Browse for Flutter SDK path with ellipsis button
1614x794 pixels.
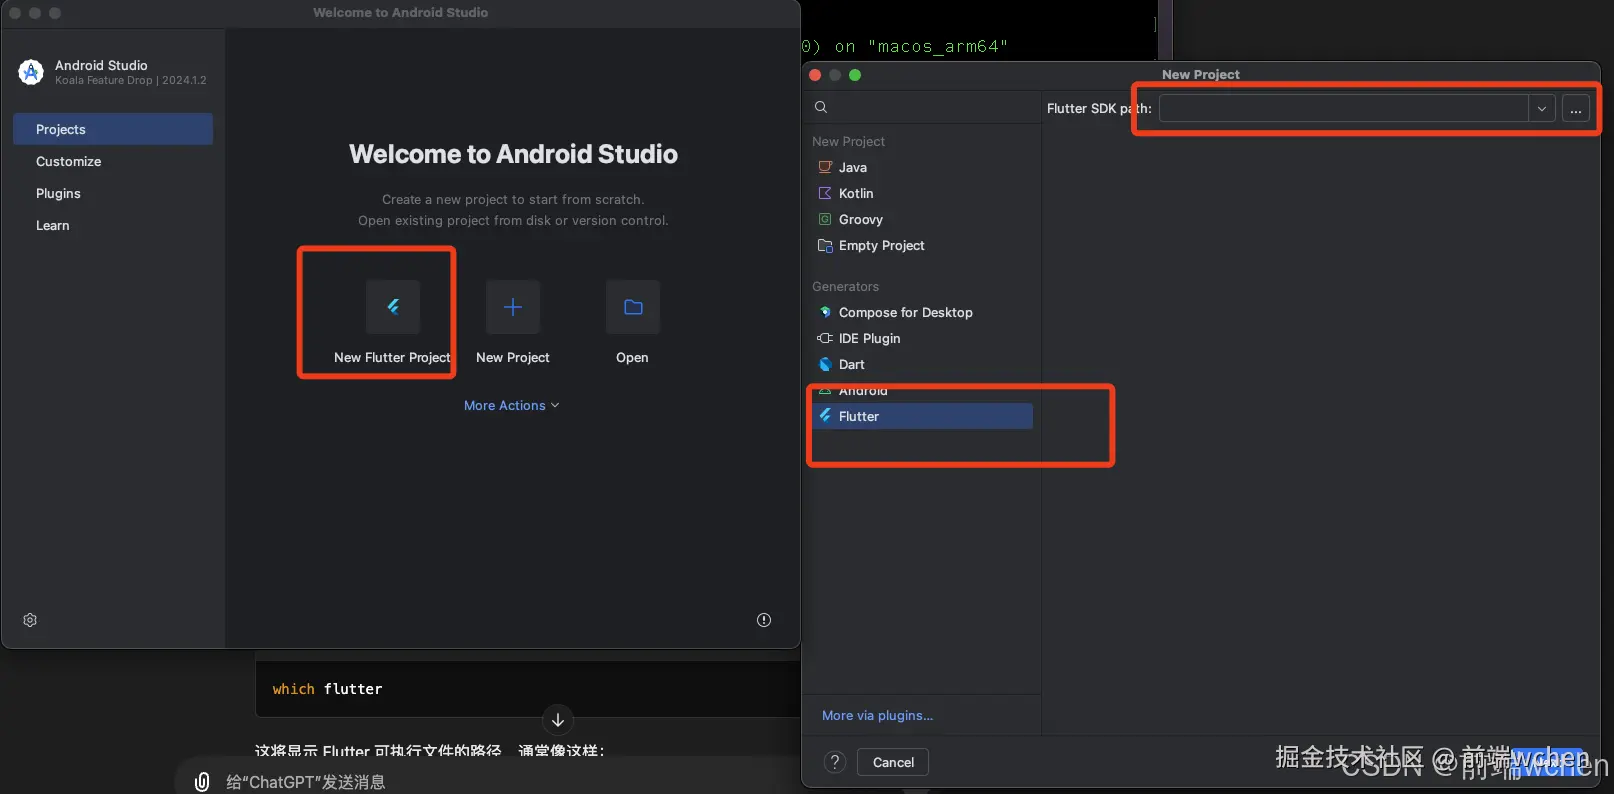pos(1576,108)
